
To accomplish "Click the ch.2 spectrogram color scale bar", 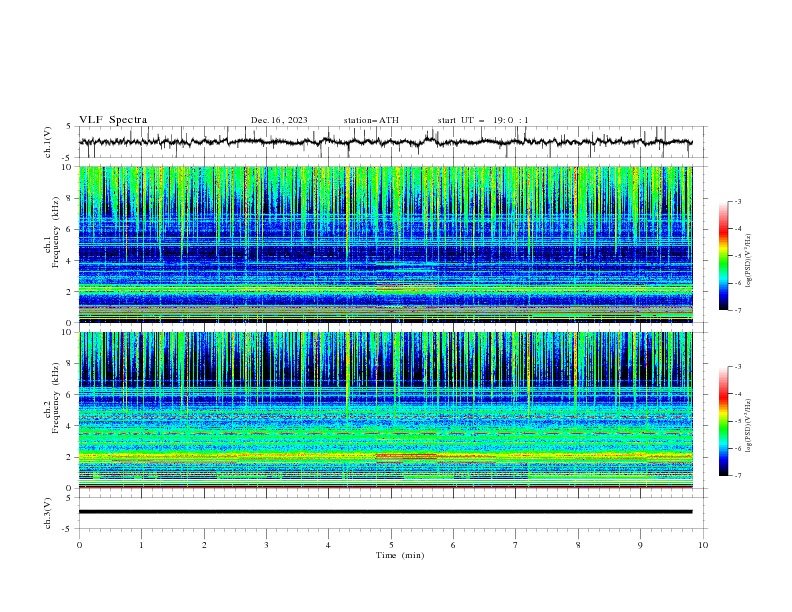I will [x=724, y=421].
